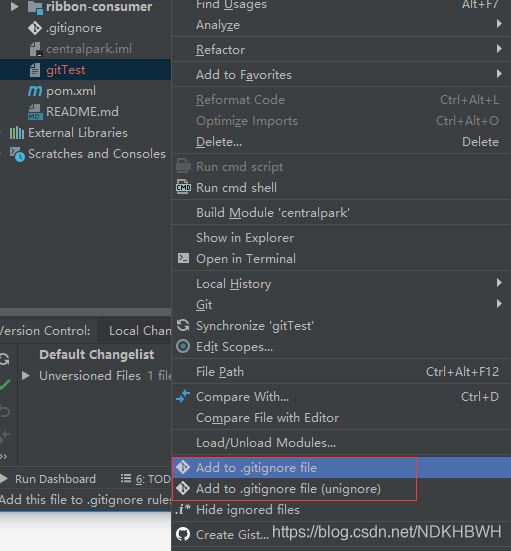
Task: Choose Create Gist... menu item
Action: (341, 535)
